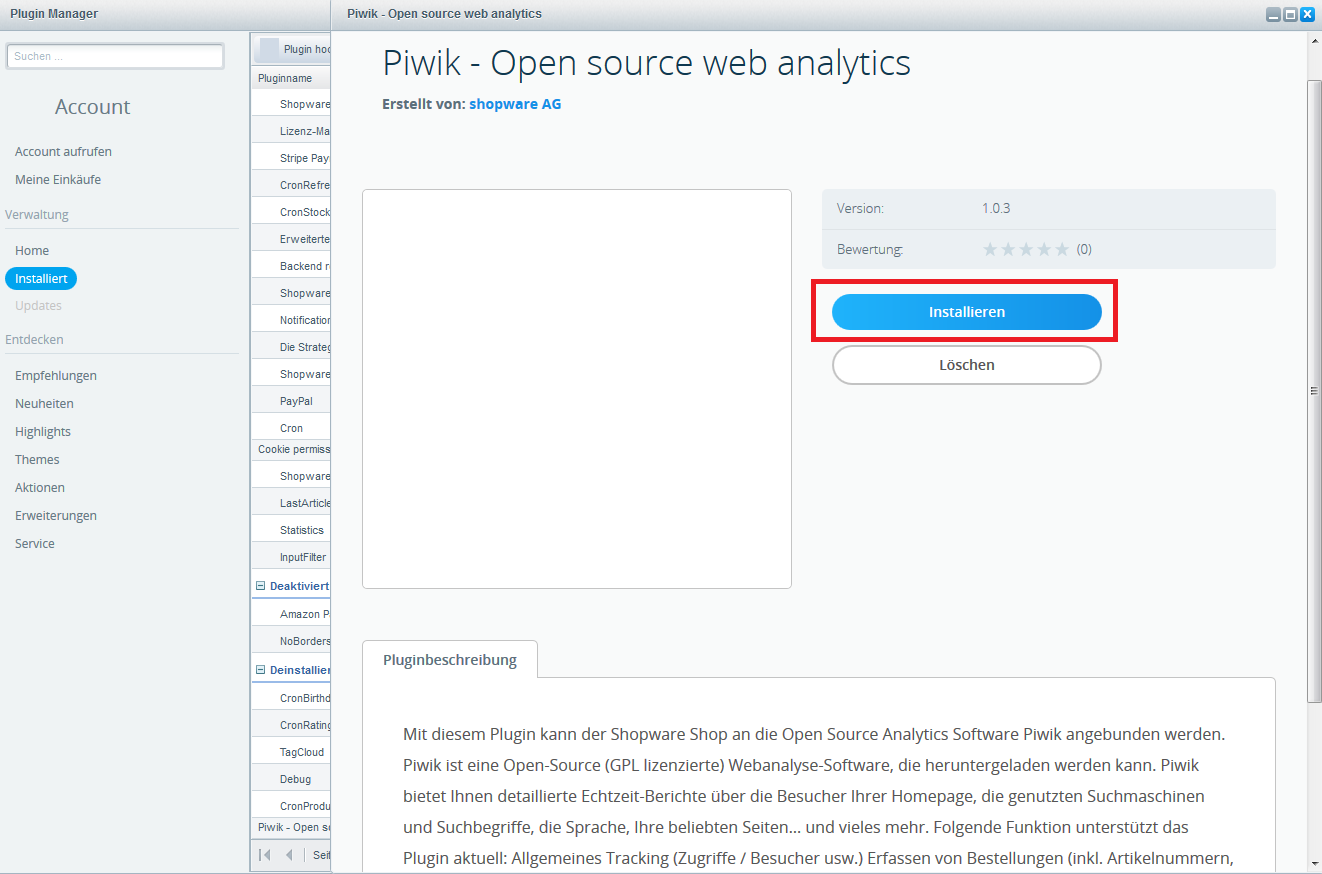This screenshot has height=874, width=1322.
Task: Open Themes under Entdecken
Action: click(x=37, y=460)
